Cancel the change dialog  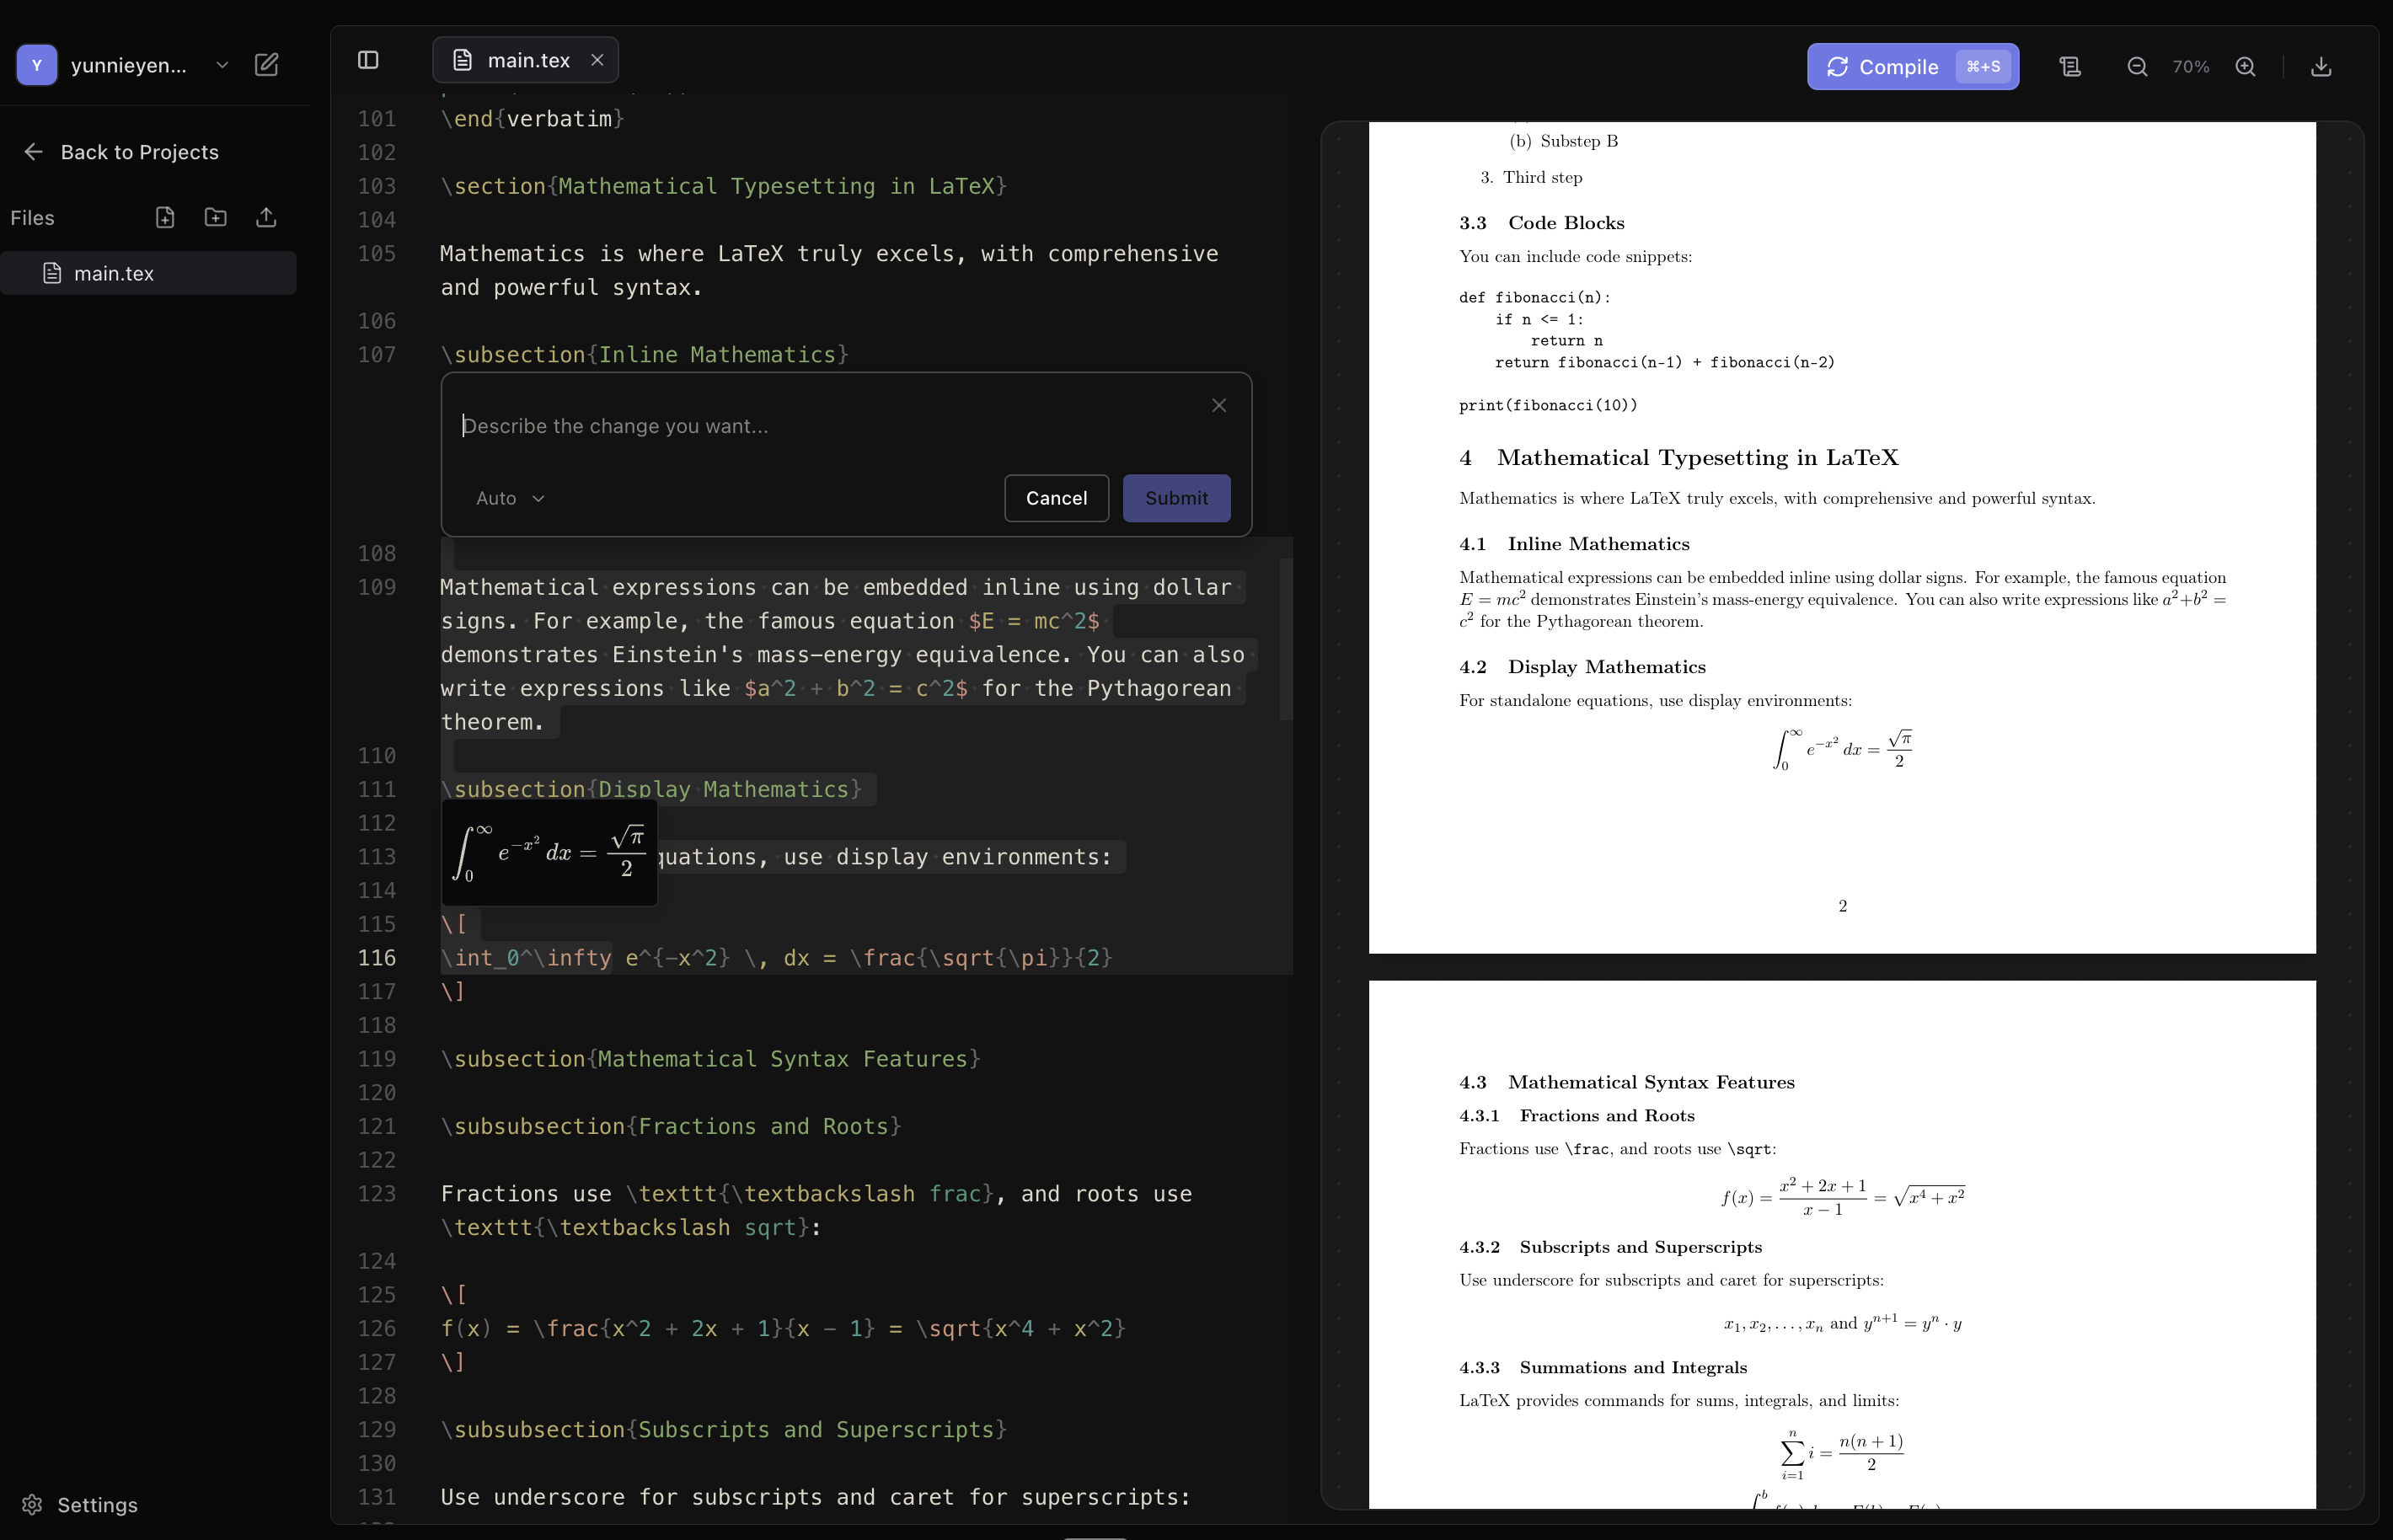tap(1056, 498)
